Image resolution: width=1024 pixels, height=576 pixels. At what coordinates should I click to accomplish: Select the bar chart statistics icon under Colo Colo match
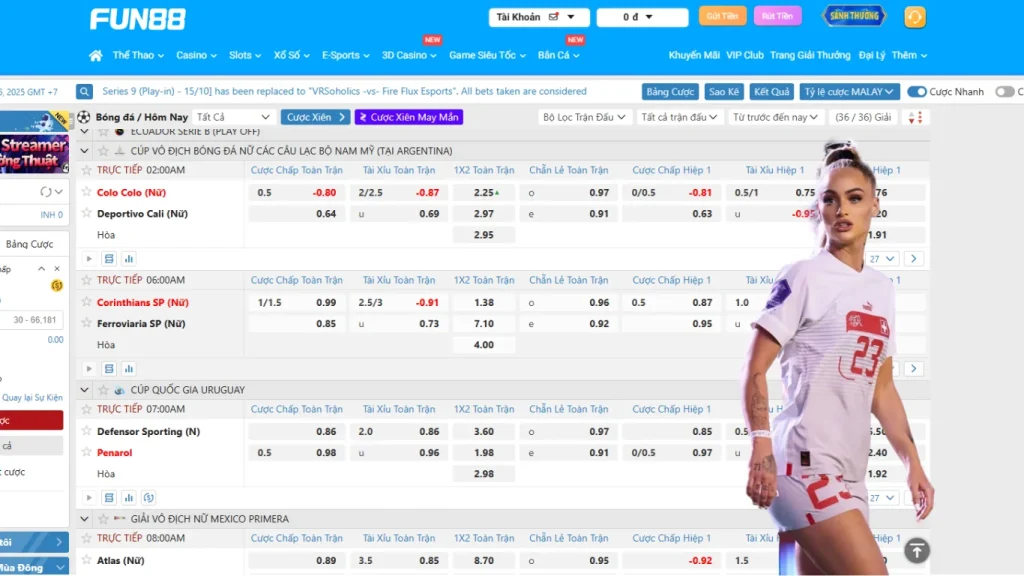128,258
